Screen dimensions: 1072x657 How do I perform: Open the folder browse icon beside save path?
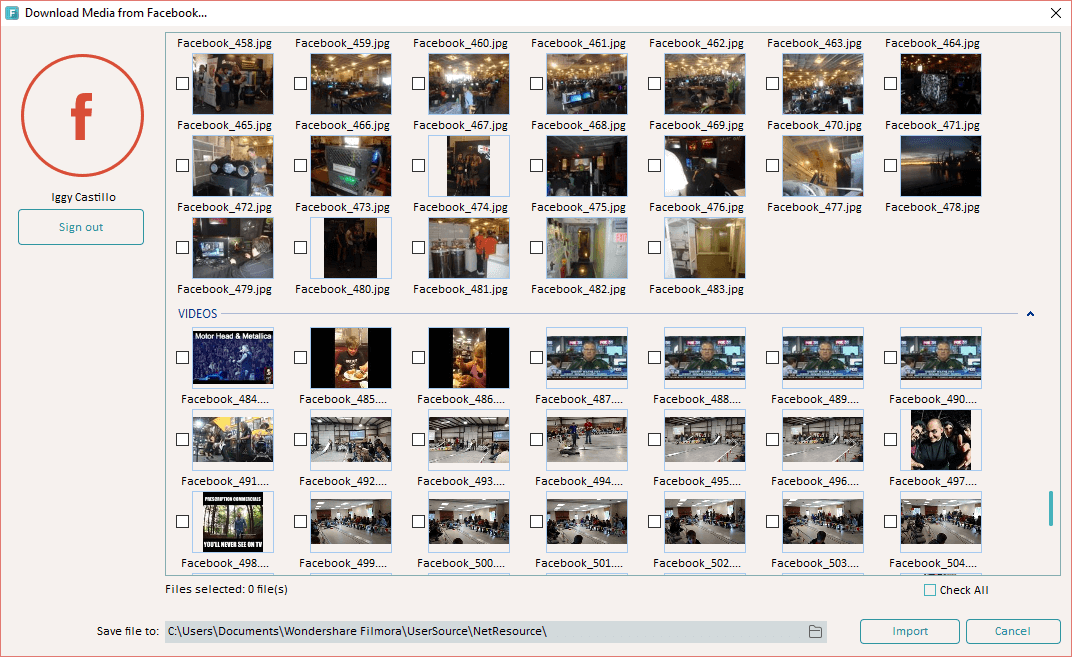815,631
